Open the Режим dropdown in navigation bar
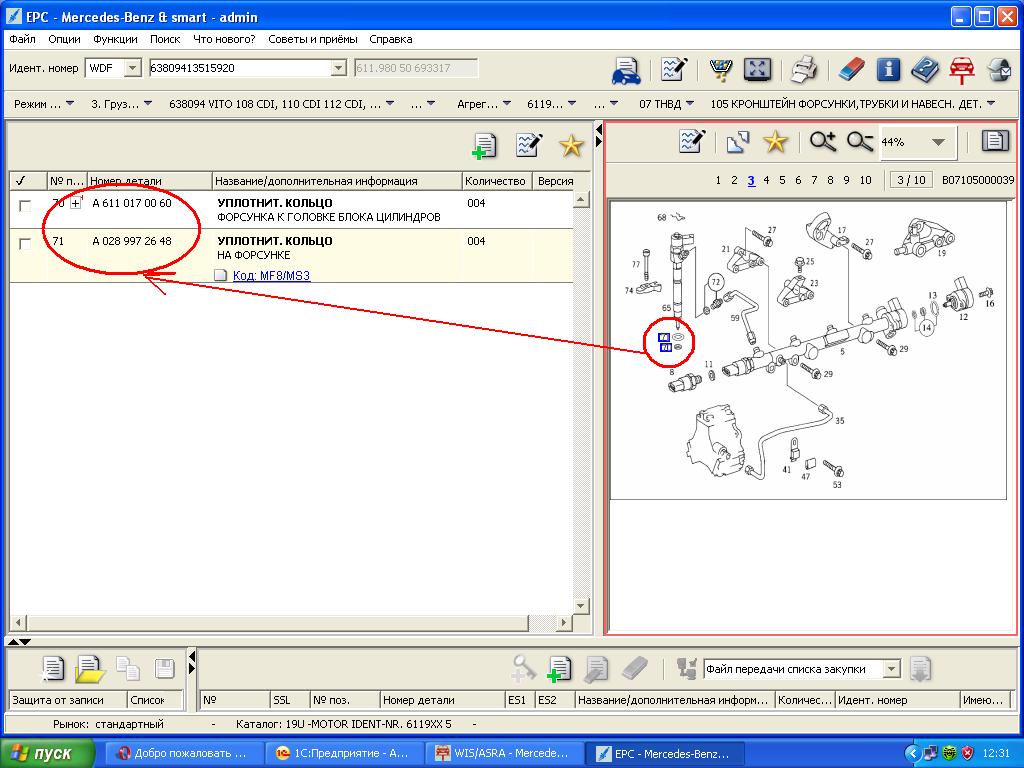This screenshot has height=768, width=1024. 44,104
